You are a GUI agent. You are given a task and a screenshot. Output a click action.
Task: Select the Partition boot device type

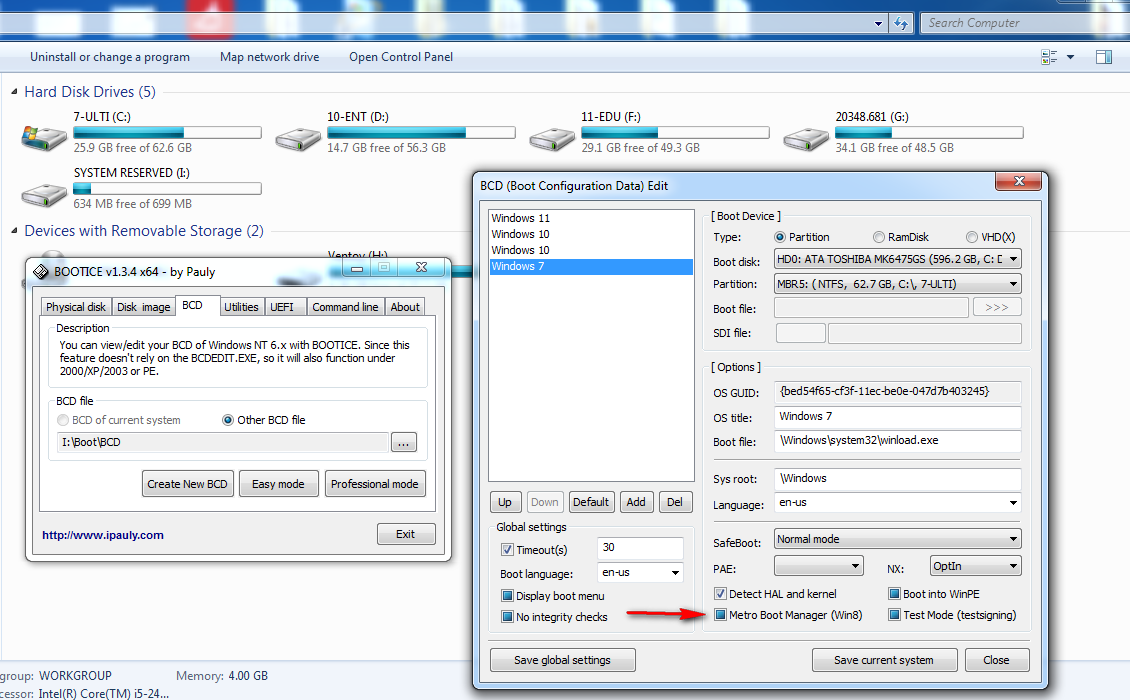pyautogui.click(x=780, y=237)
